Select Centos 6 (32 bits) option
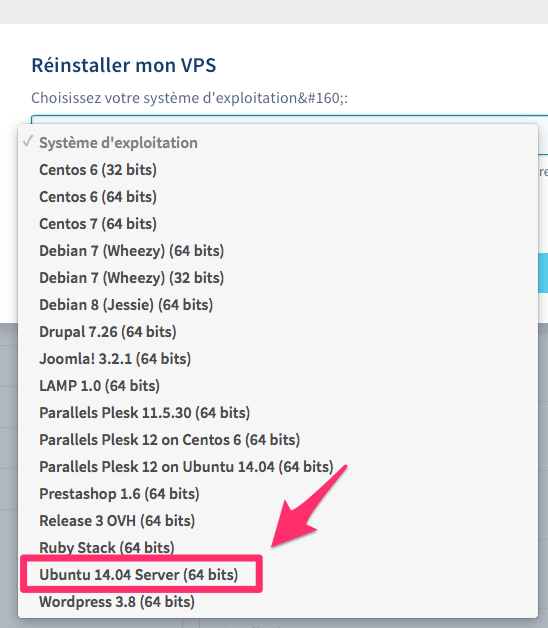548x628 pixels. coord(278,170)
